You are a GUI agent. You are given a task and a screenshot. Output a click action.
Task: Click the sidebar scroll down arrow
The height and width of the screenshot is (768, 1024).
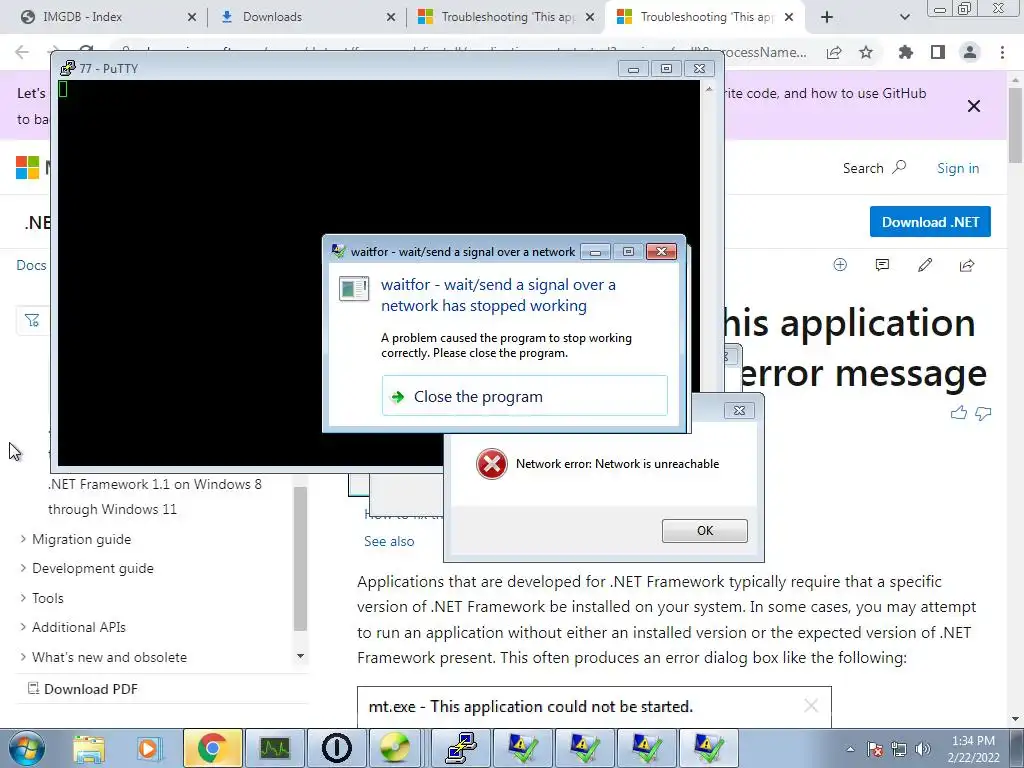point(300,656)
